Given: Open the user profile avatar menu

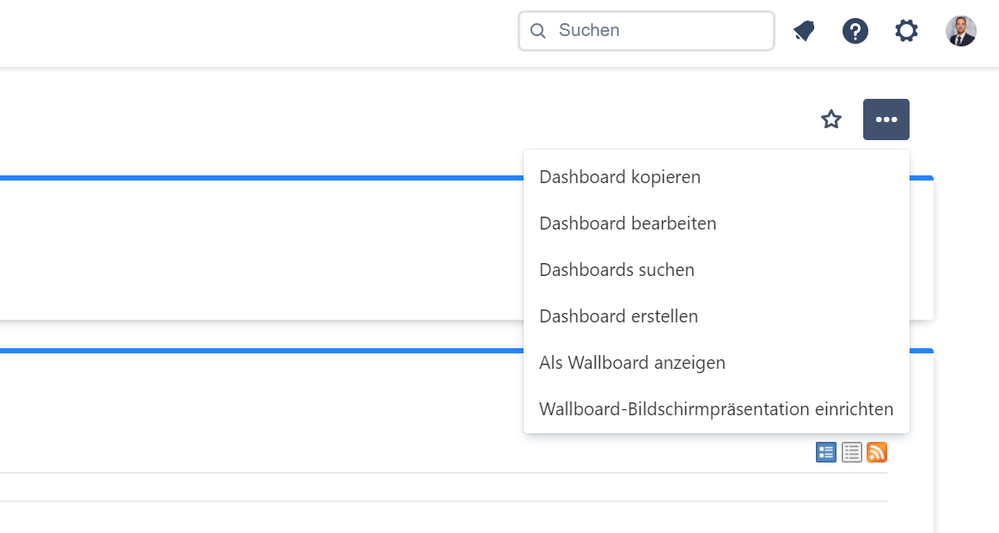Looking at the screenshot, I should click(x=961, y=31).
